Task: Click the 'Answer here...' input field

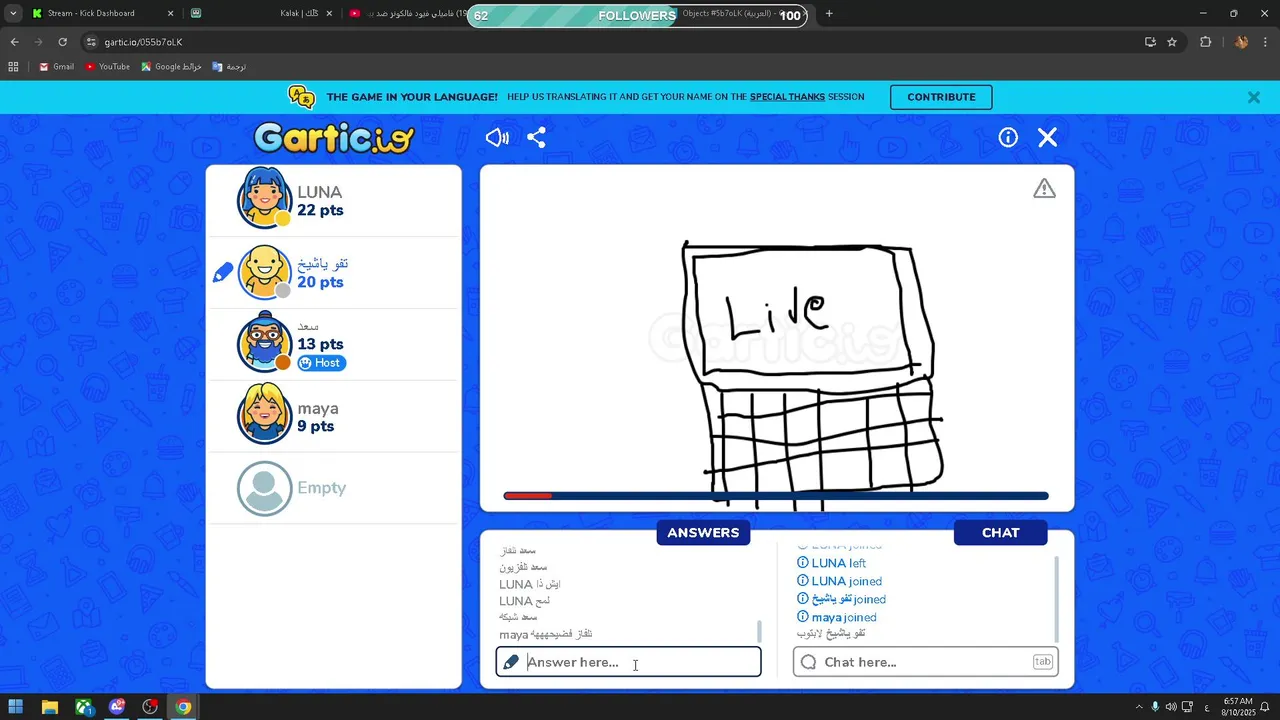Action: [x=628, y=662]
